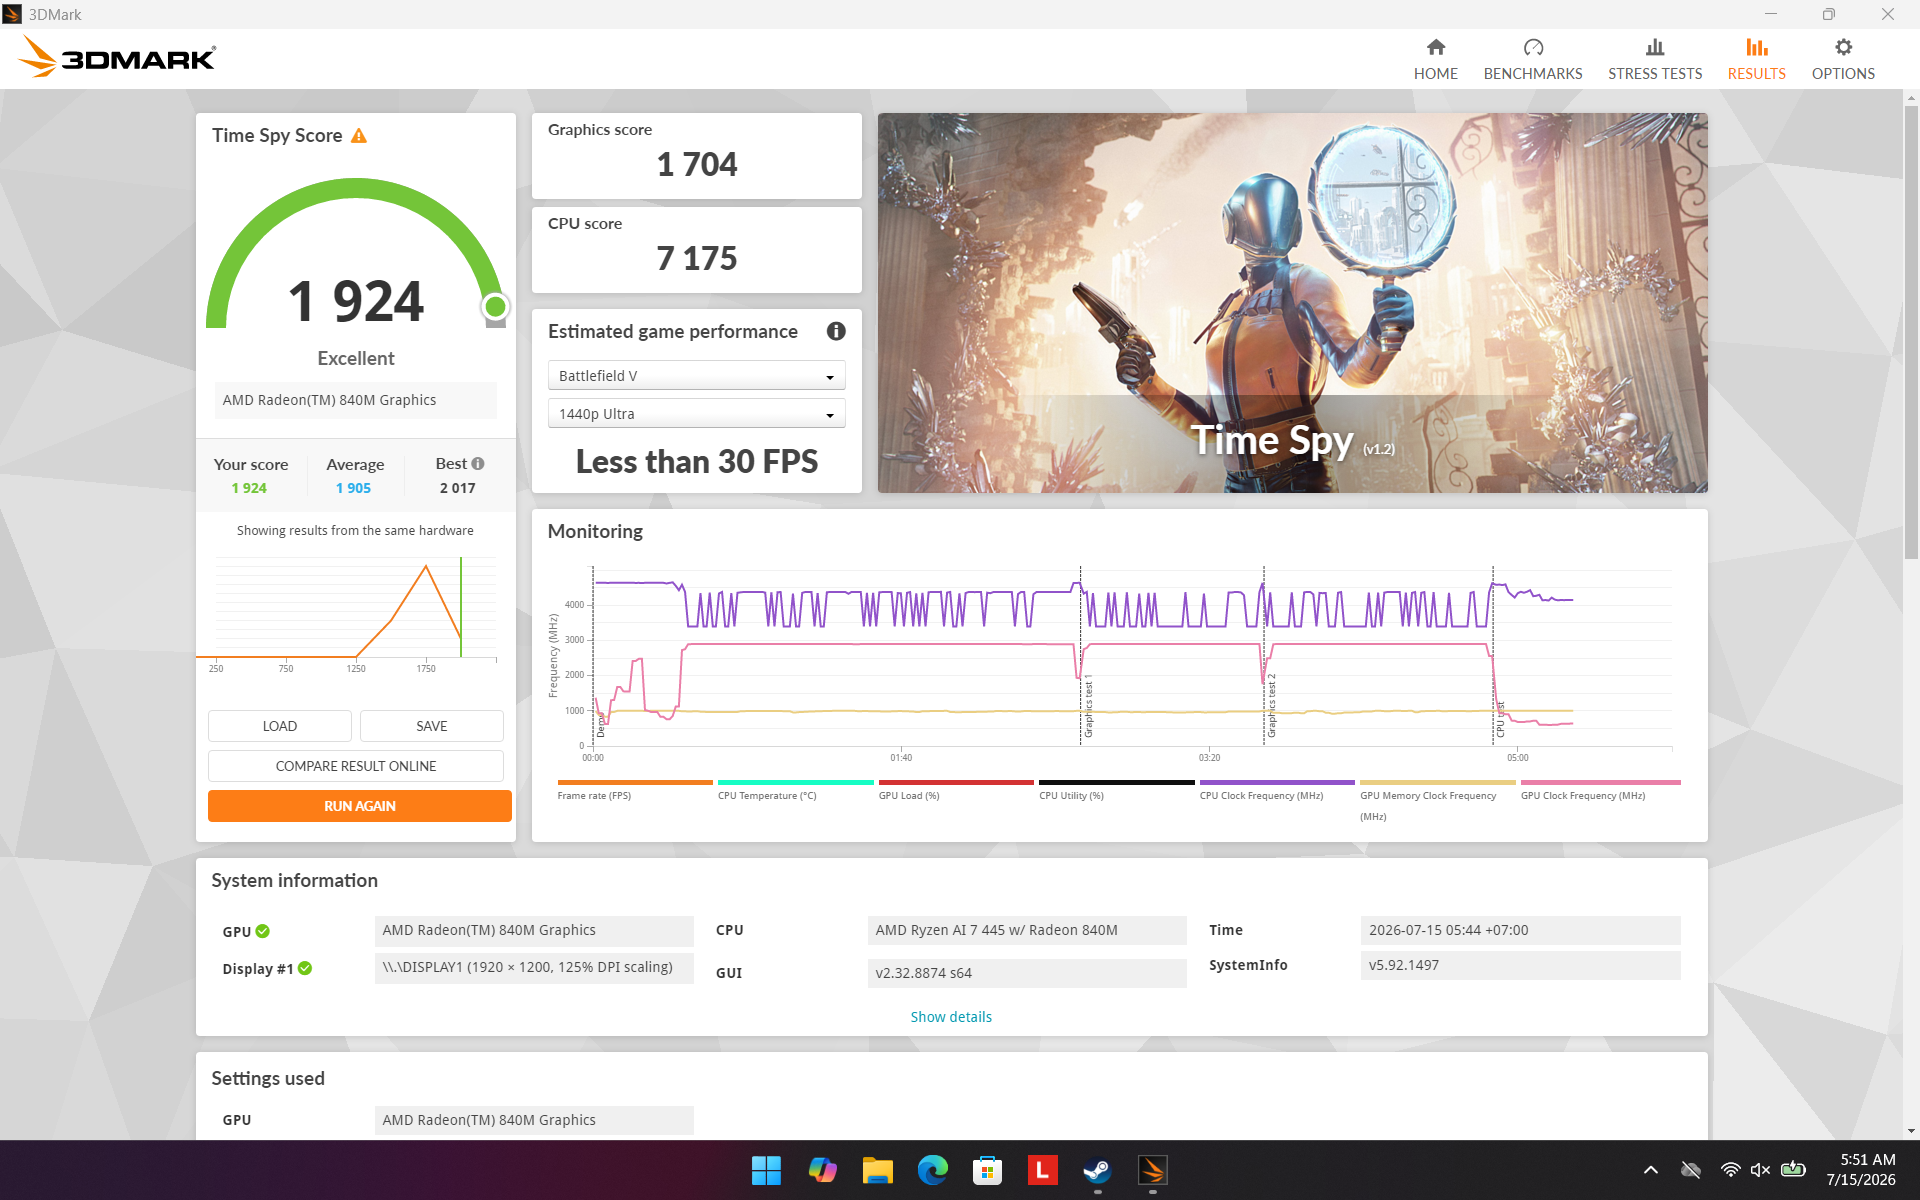Click the GPU green checkmark icon
Viewport: 1920px width, 1200px height.
(263, 931)
